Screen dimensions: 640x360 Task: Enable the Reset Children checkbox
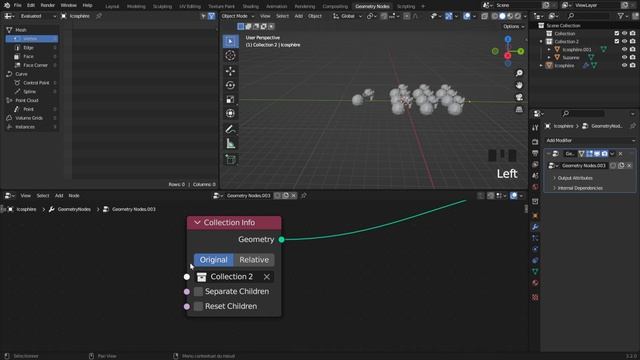(x=198, y=306)
